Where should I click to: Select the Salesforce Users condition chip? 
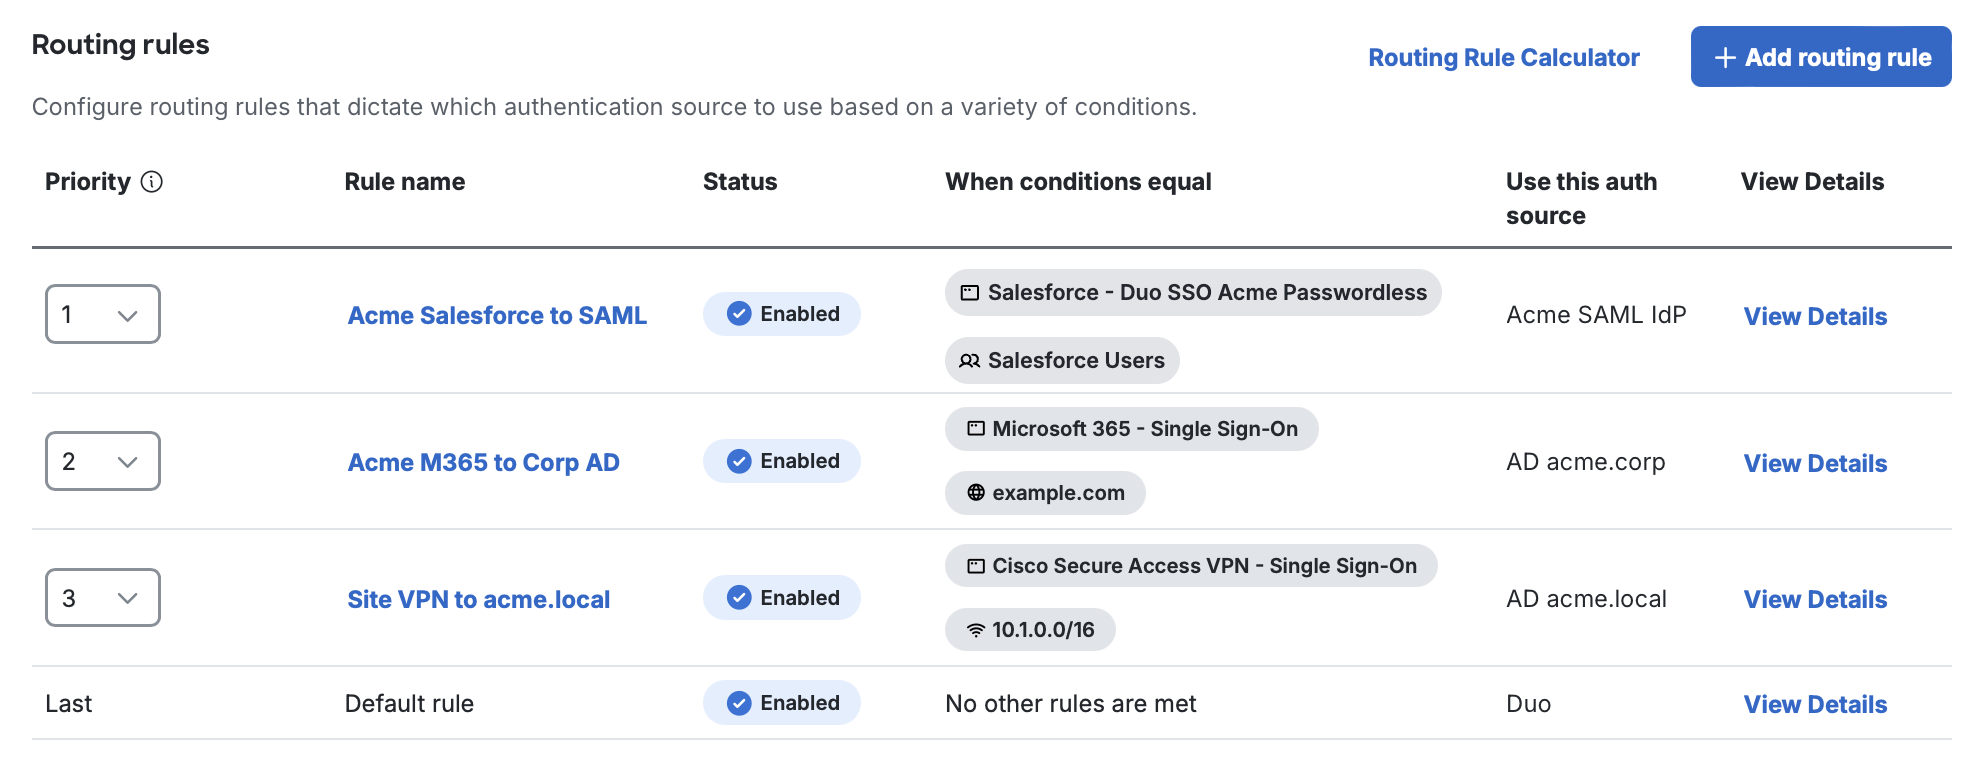click(x=1062, y=361)
